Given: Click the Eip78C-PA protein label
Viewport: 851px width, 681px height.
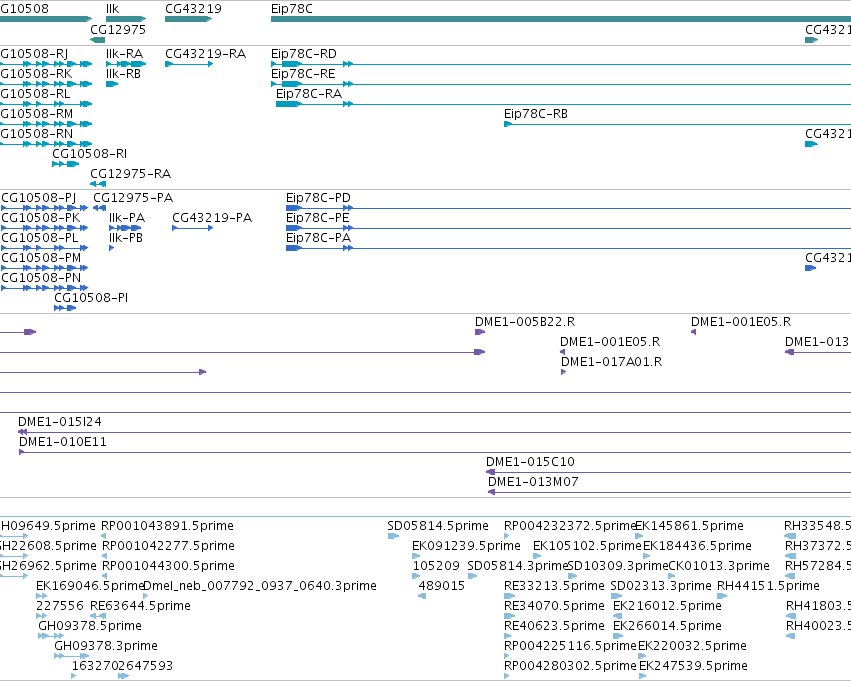Looking at the screenshot, I should (318, 238).
